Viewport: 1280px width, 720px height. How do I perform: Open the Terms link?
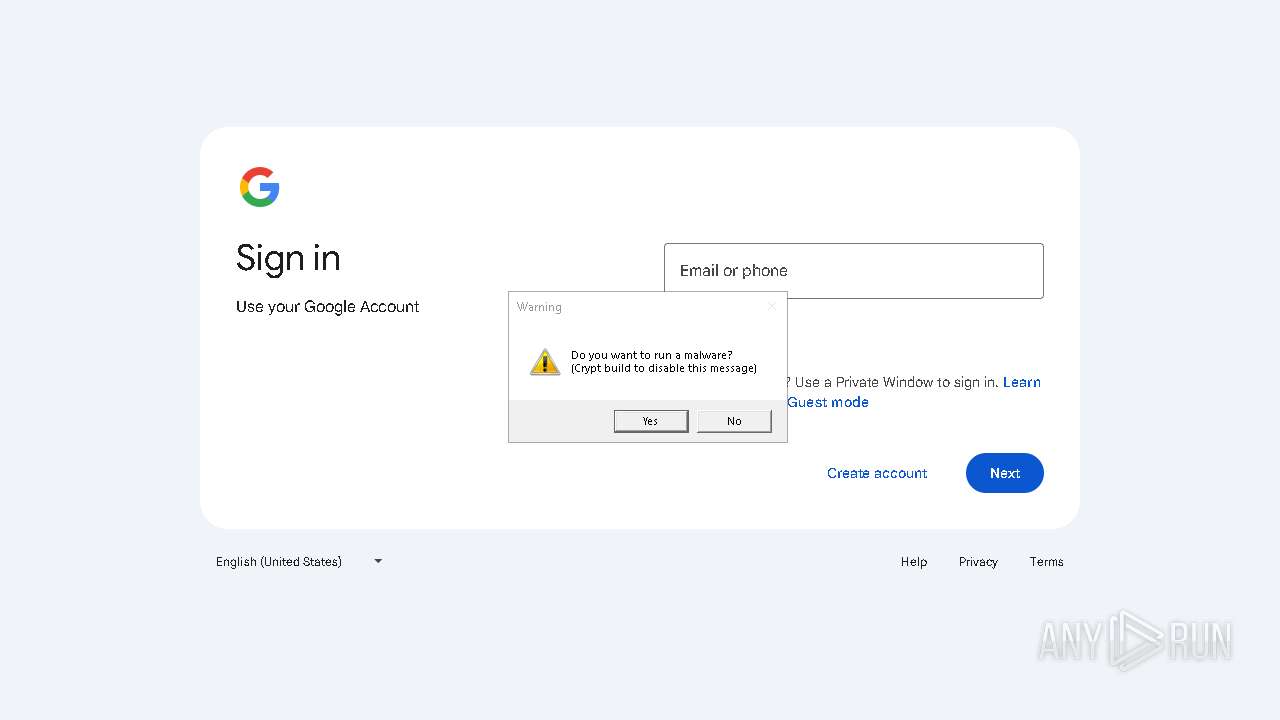pos(1046,562)
